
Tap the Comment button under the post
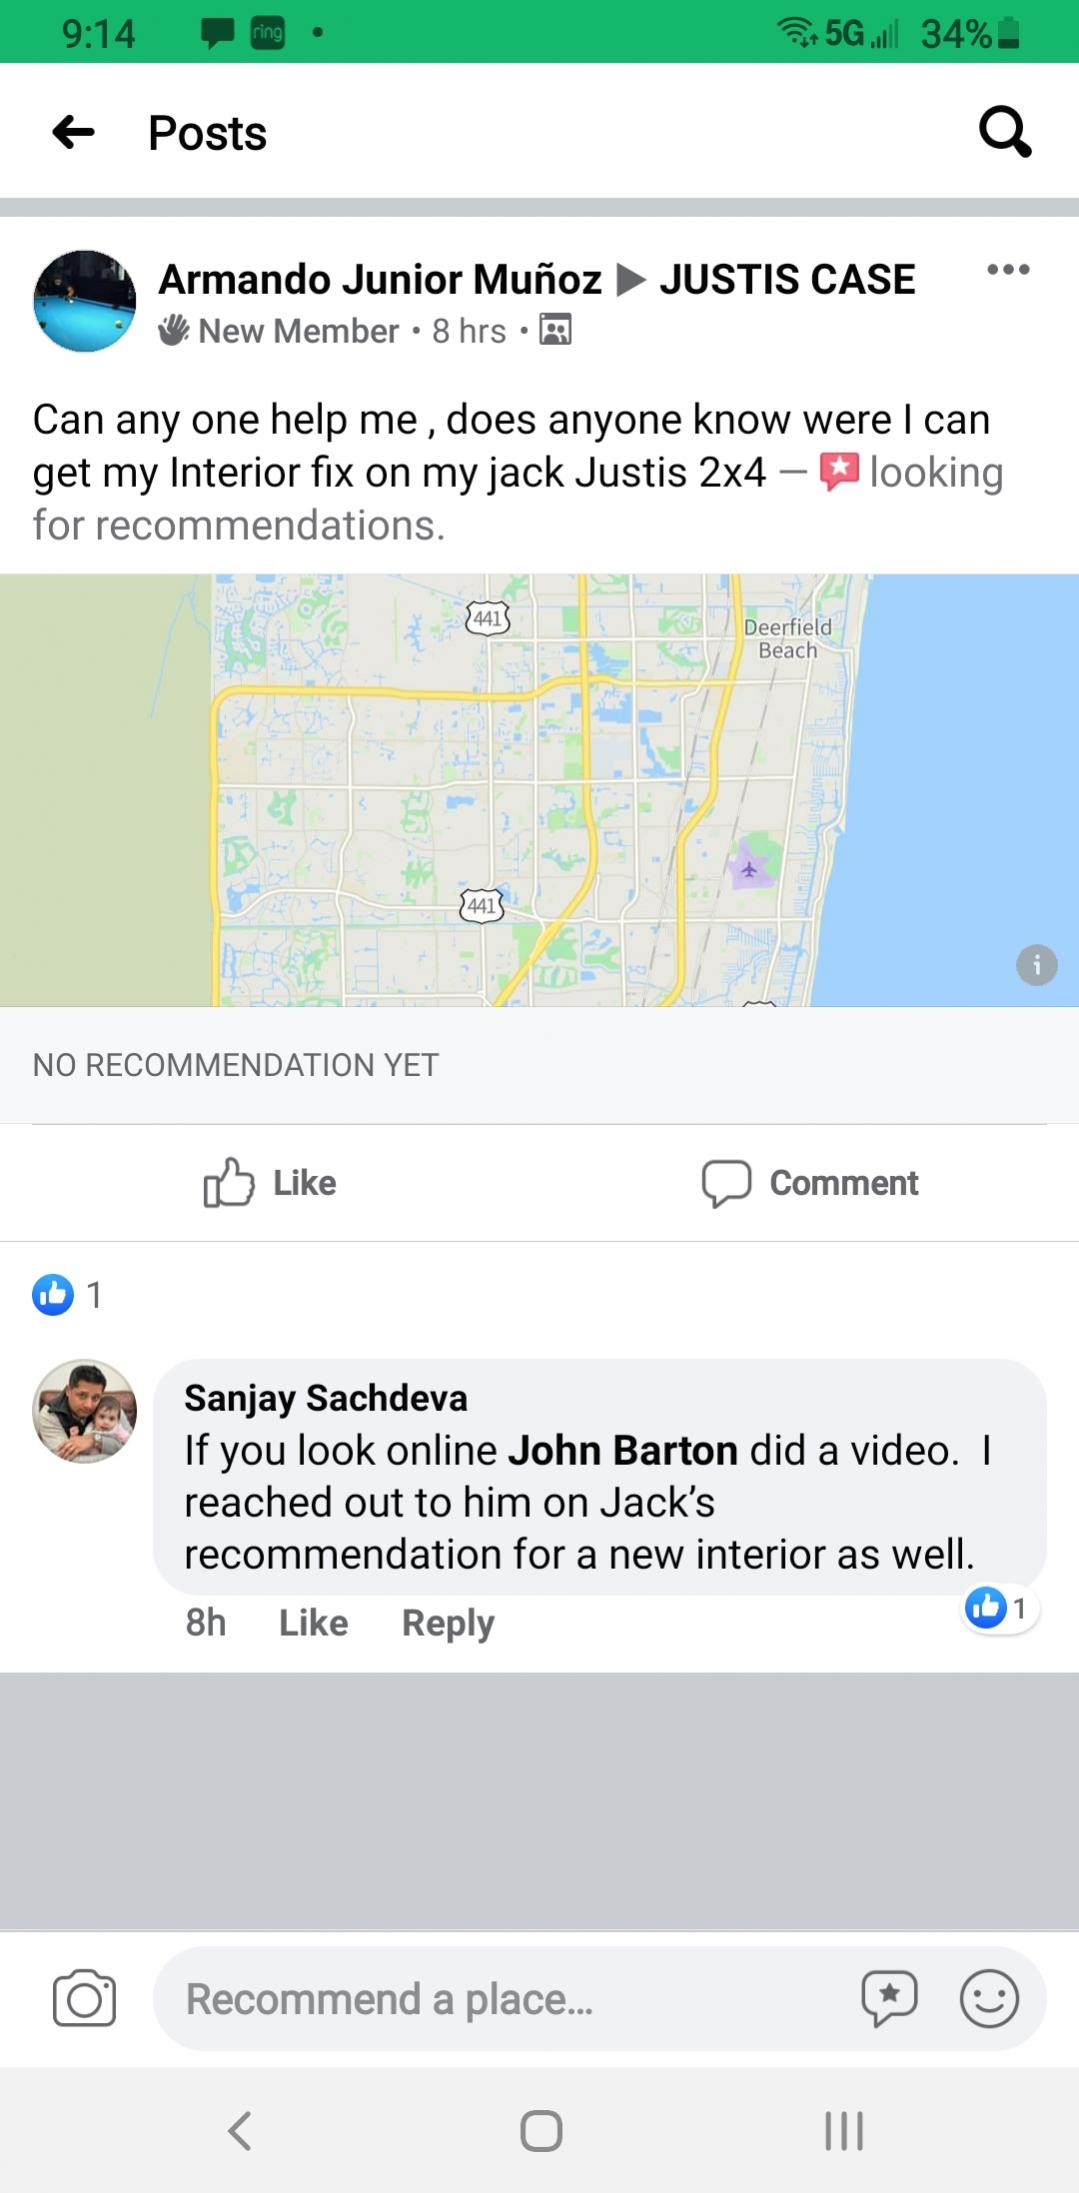coord(810,1182)
